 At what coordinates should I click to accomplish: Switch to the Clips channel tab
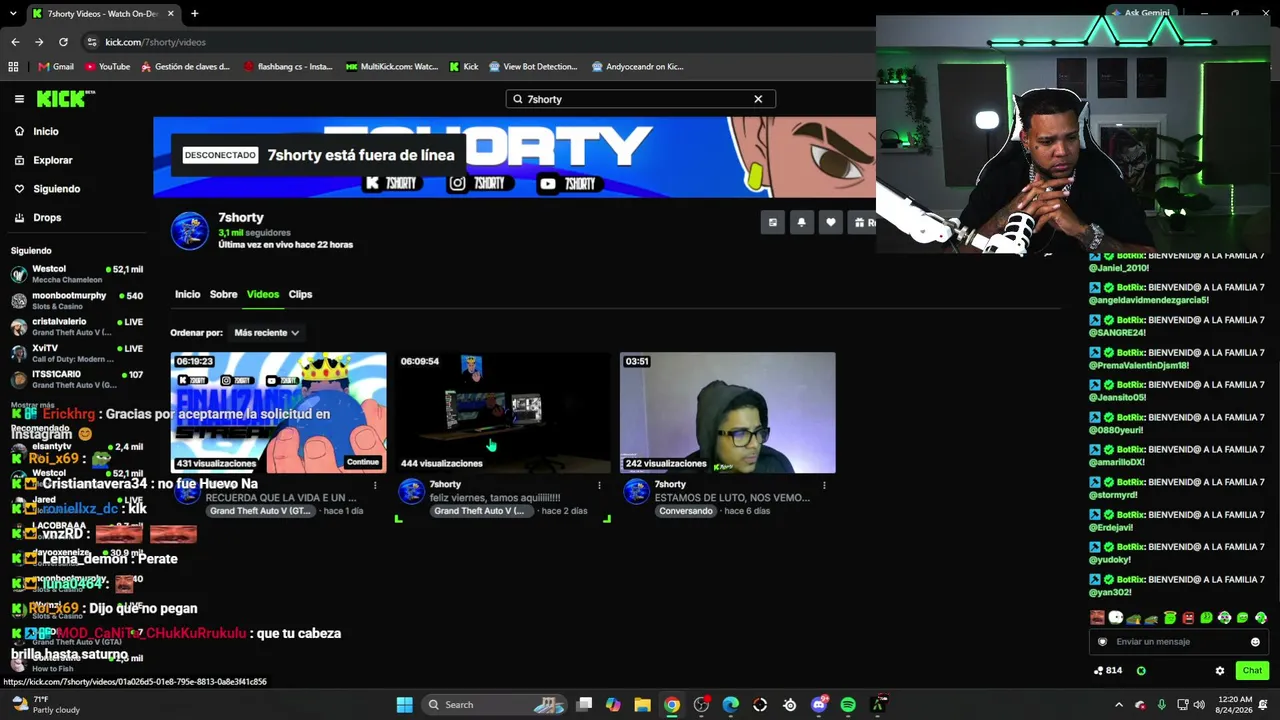click(300, 294)
